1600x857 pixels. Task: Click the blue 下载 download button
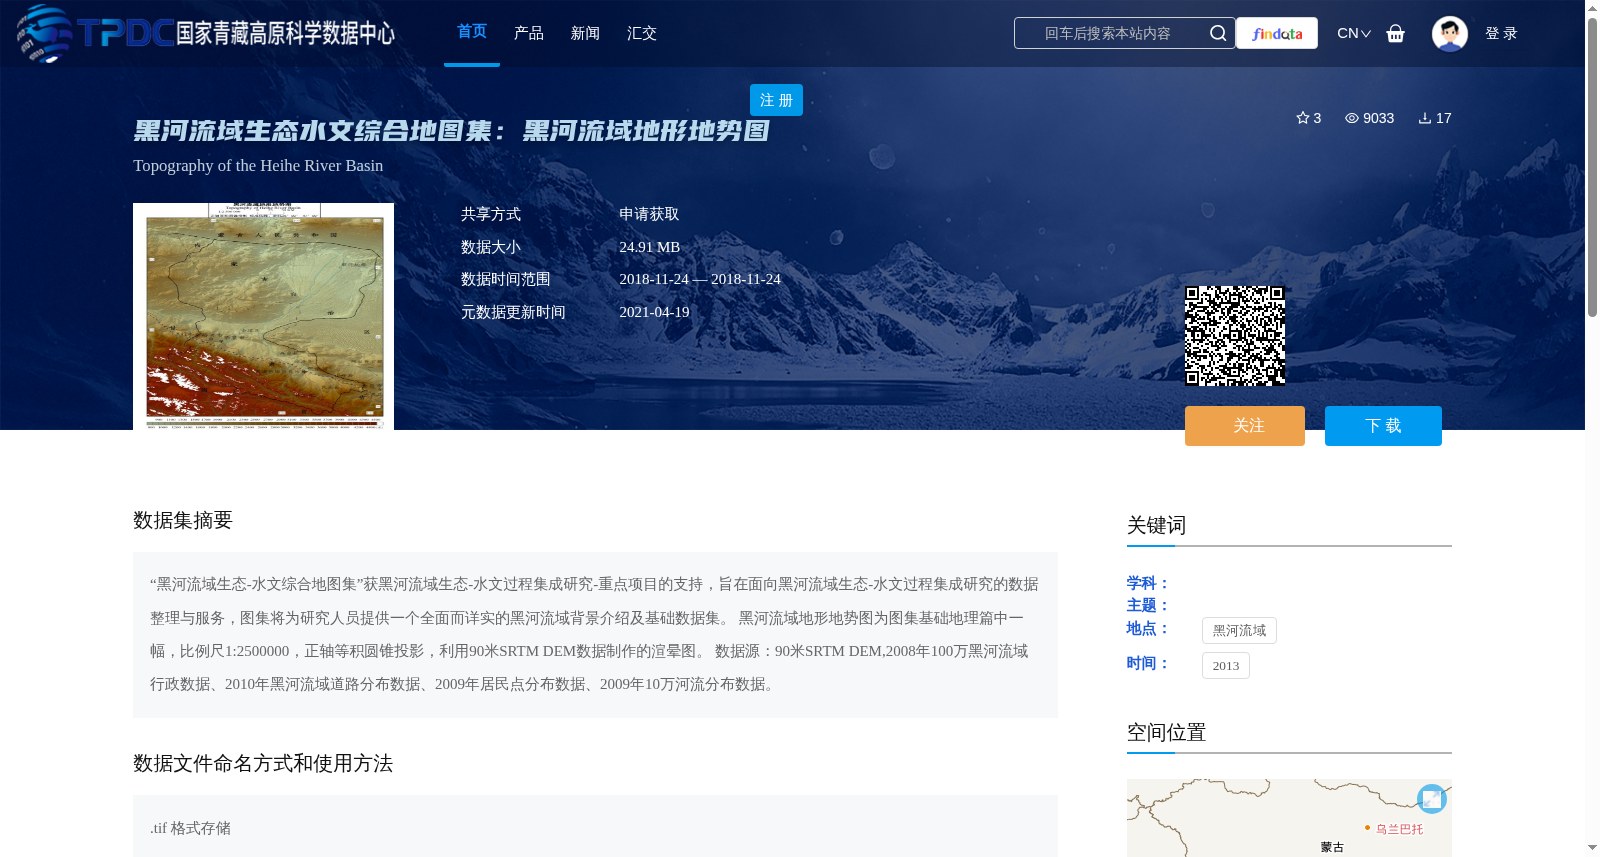pyautogui.click(x=1383, y=426)
